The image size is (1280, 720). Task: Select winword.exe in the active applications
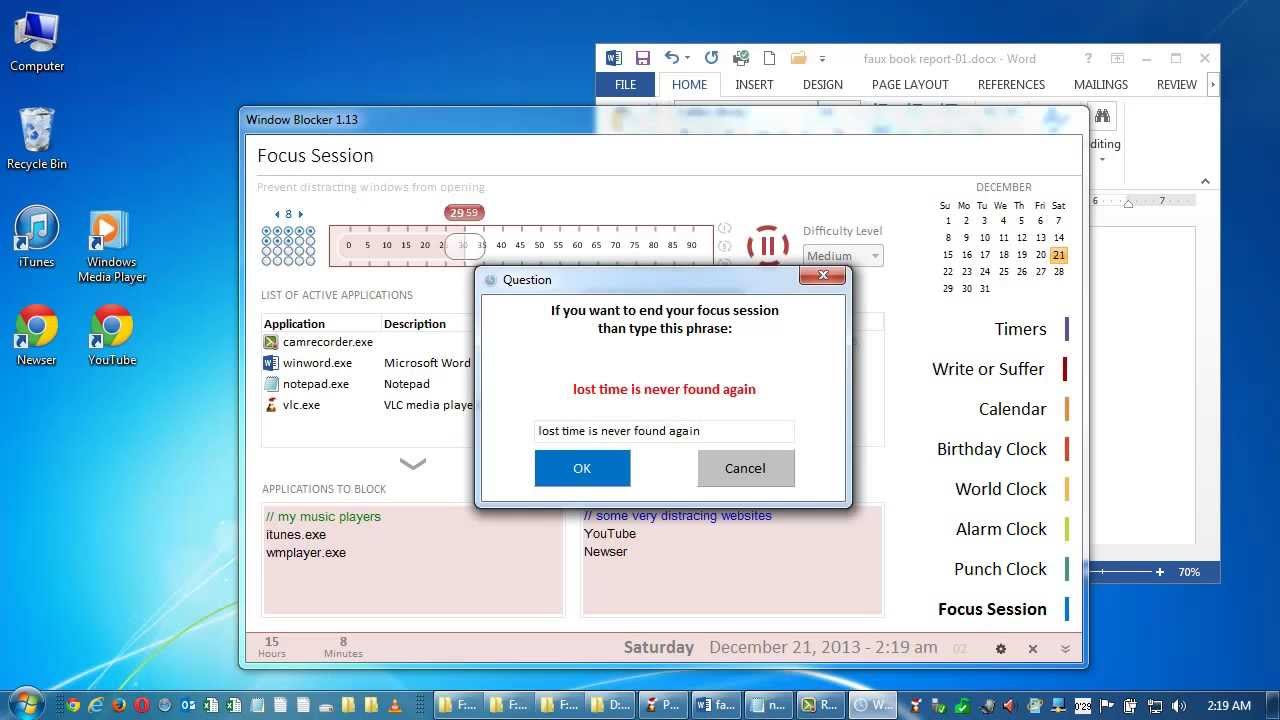coord(317,363)
